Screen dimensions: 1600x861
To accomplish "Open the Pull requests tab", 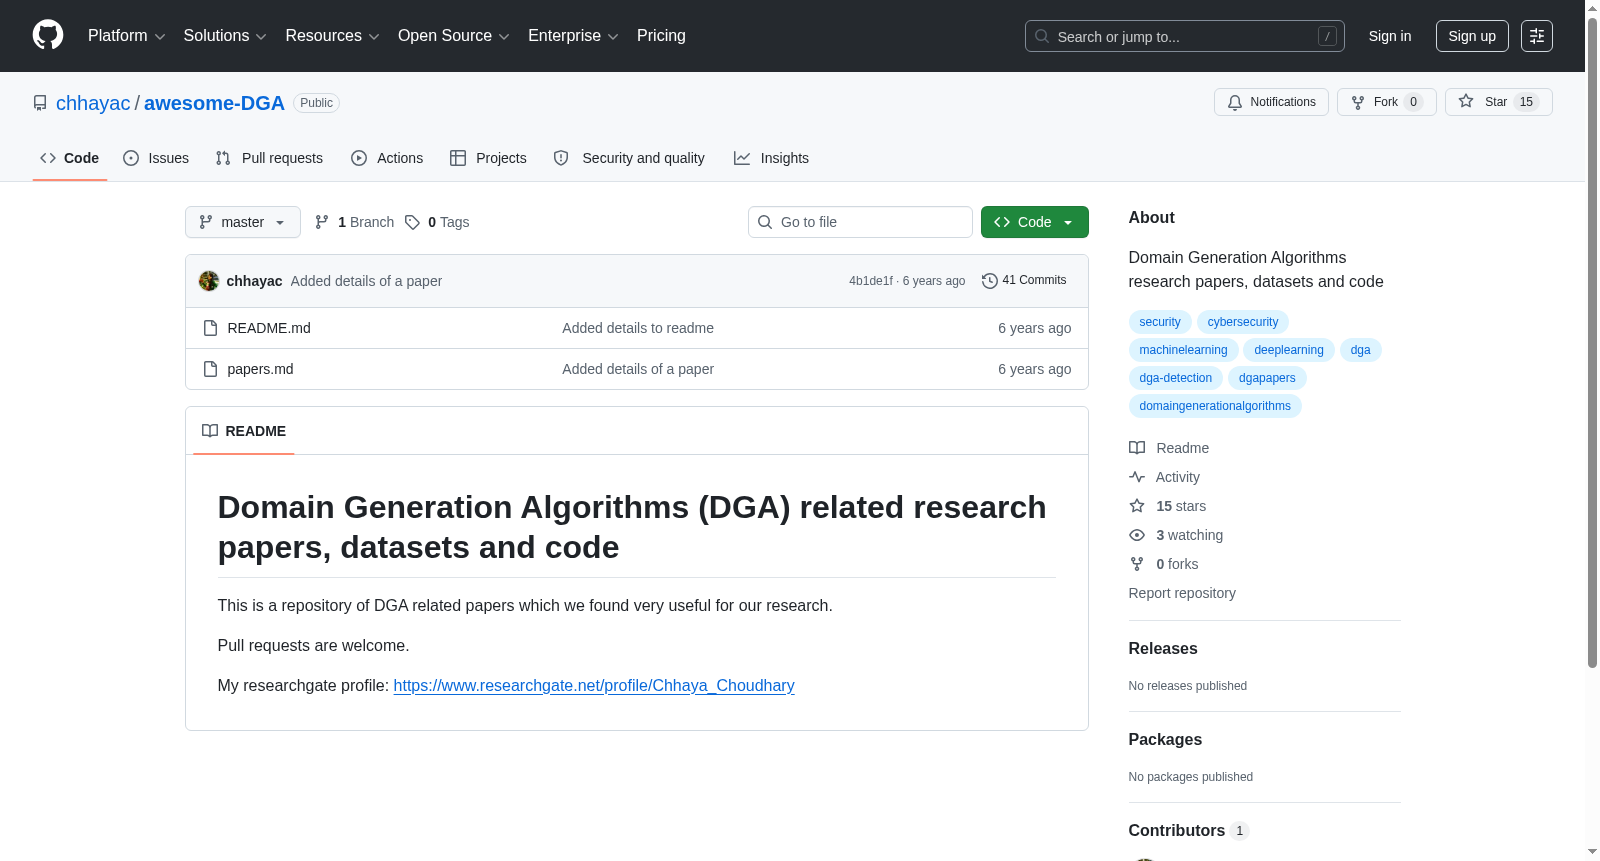I will tap(269, 158).
